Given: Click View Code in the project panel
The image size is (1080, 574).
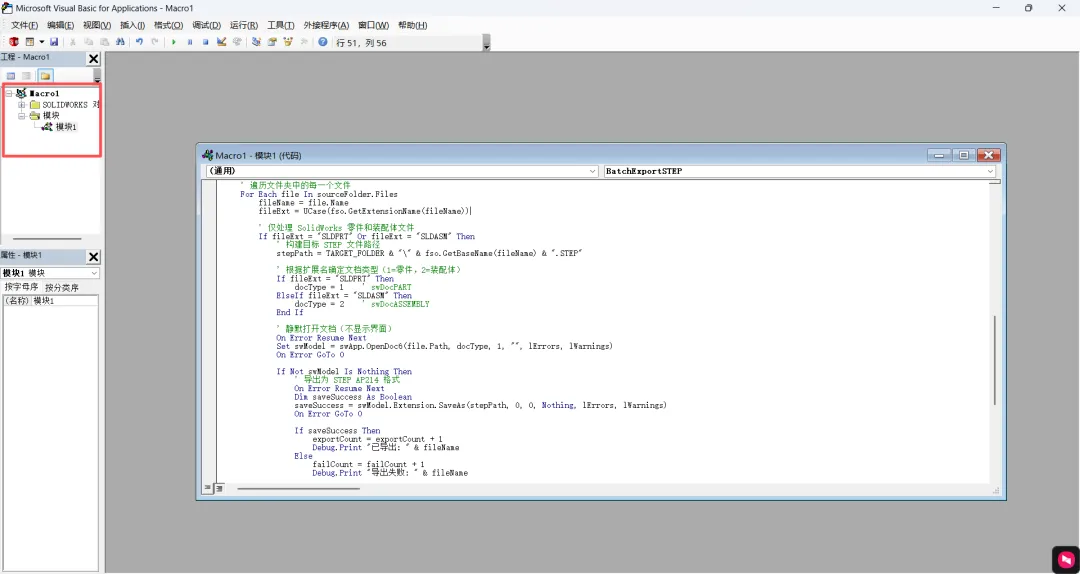Looking at the screenshot, I should coord(11,76).
